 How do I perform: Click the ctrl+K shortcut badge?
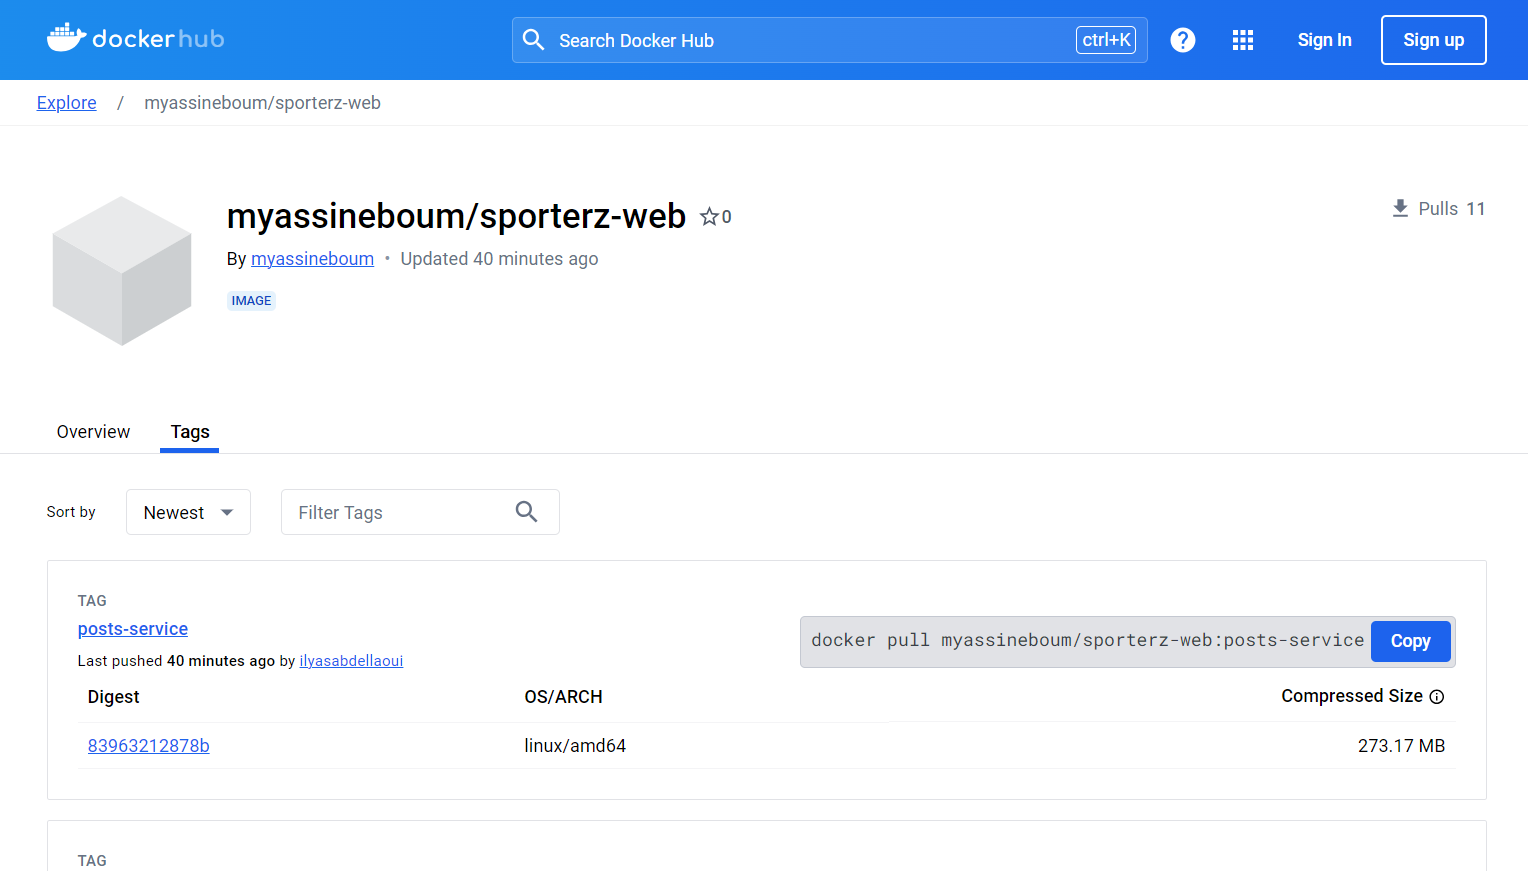pyautogui.click(x=1106, y=40)
